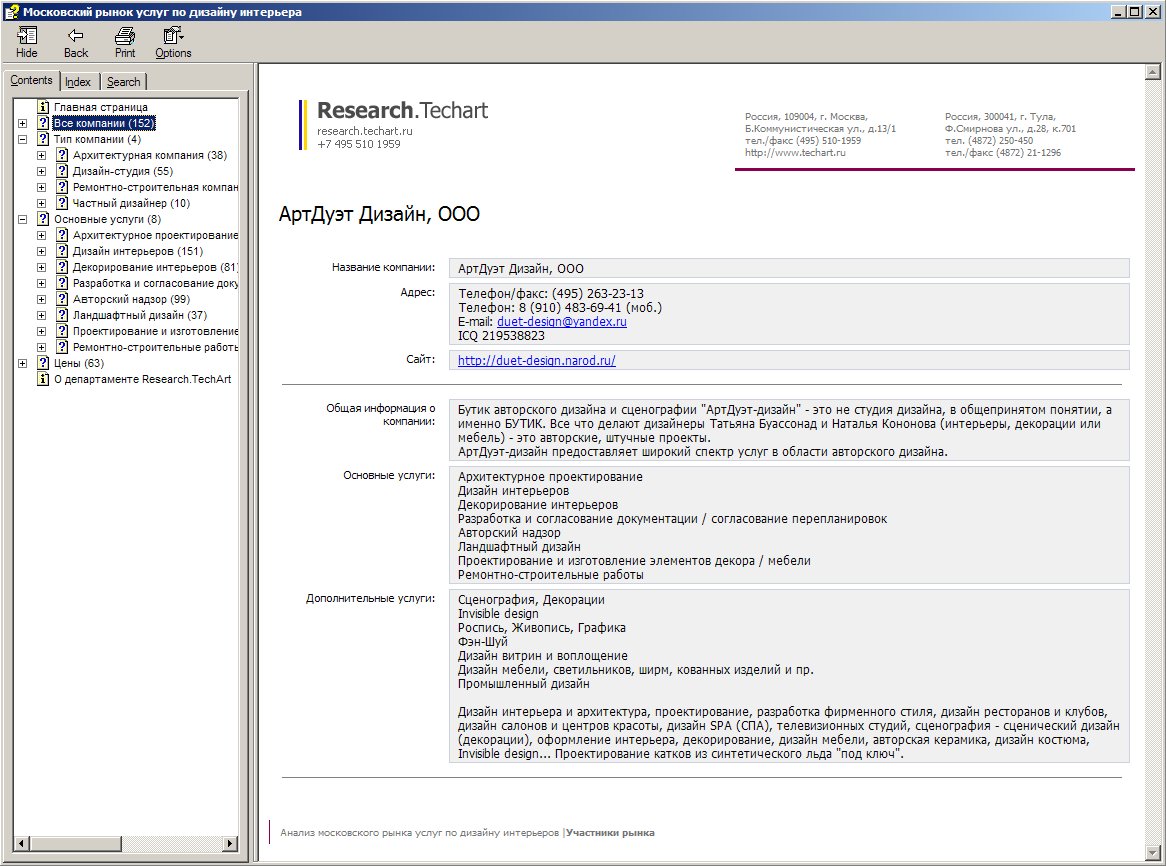Switch to the Contents tab
The height and width of the screenshot is (866, 1166).
(31, 80)
